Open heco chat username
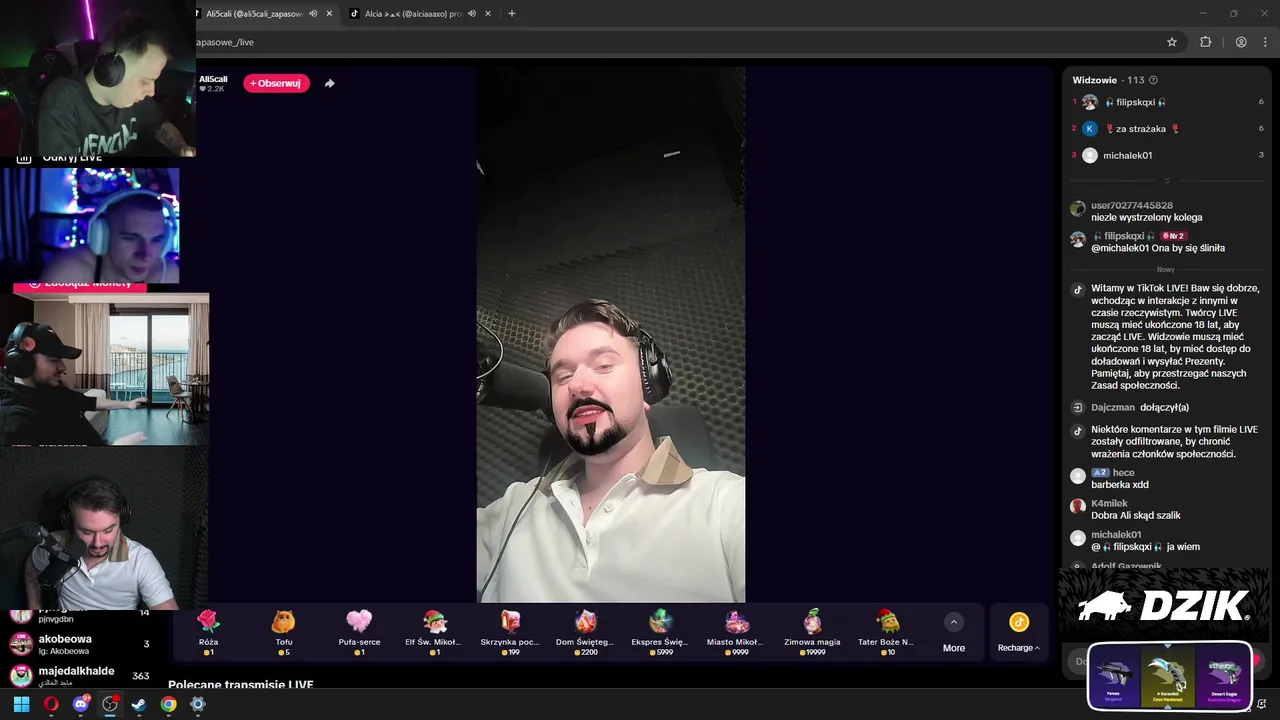The width and height of the screenshot is (1280, 720). click(x=1124, y=473)
